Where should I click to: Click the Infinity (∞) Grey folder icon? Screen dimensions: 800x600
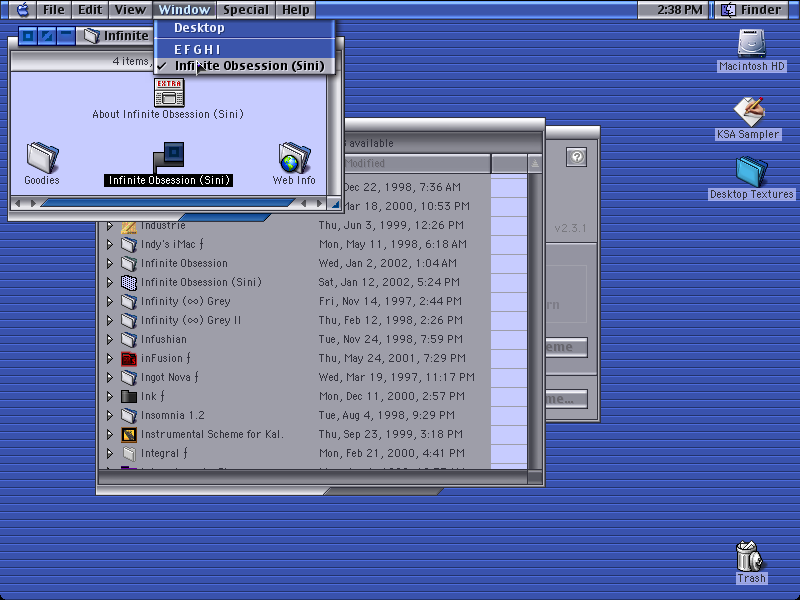[x=129, y=301]
